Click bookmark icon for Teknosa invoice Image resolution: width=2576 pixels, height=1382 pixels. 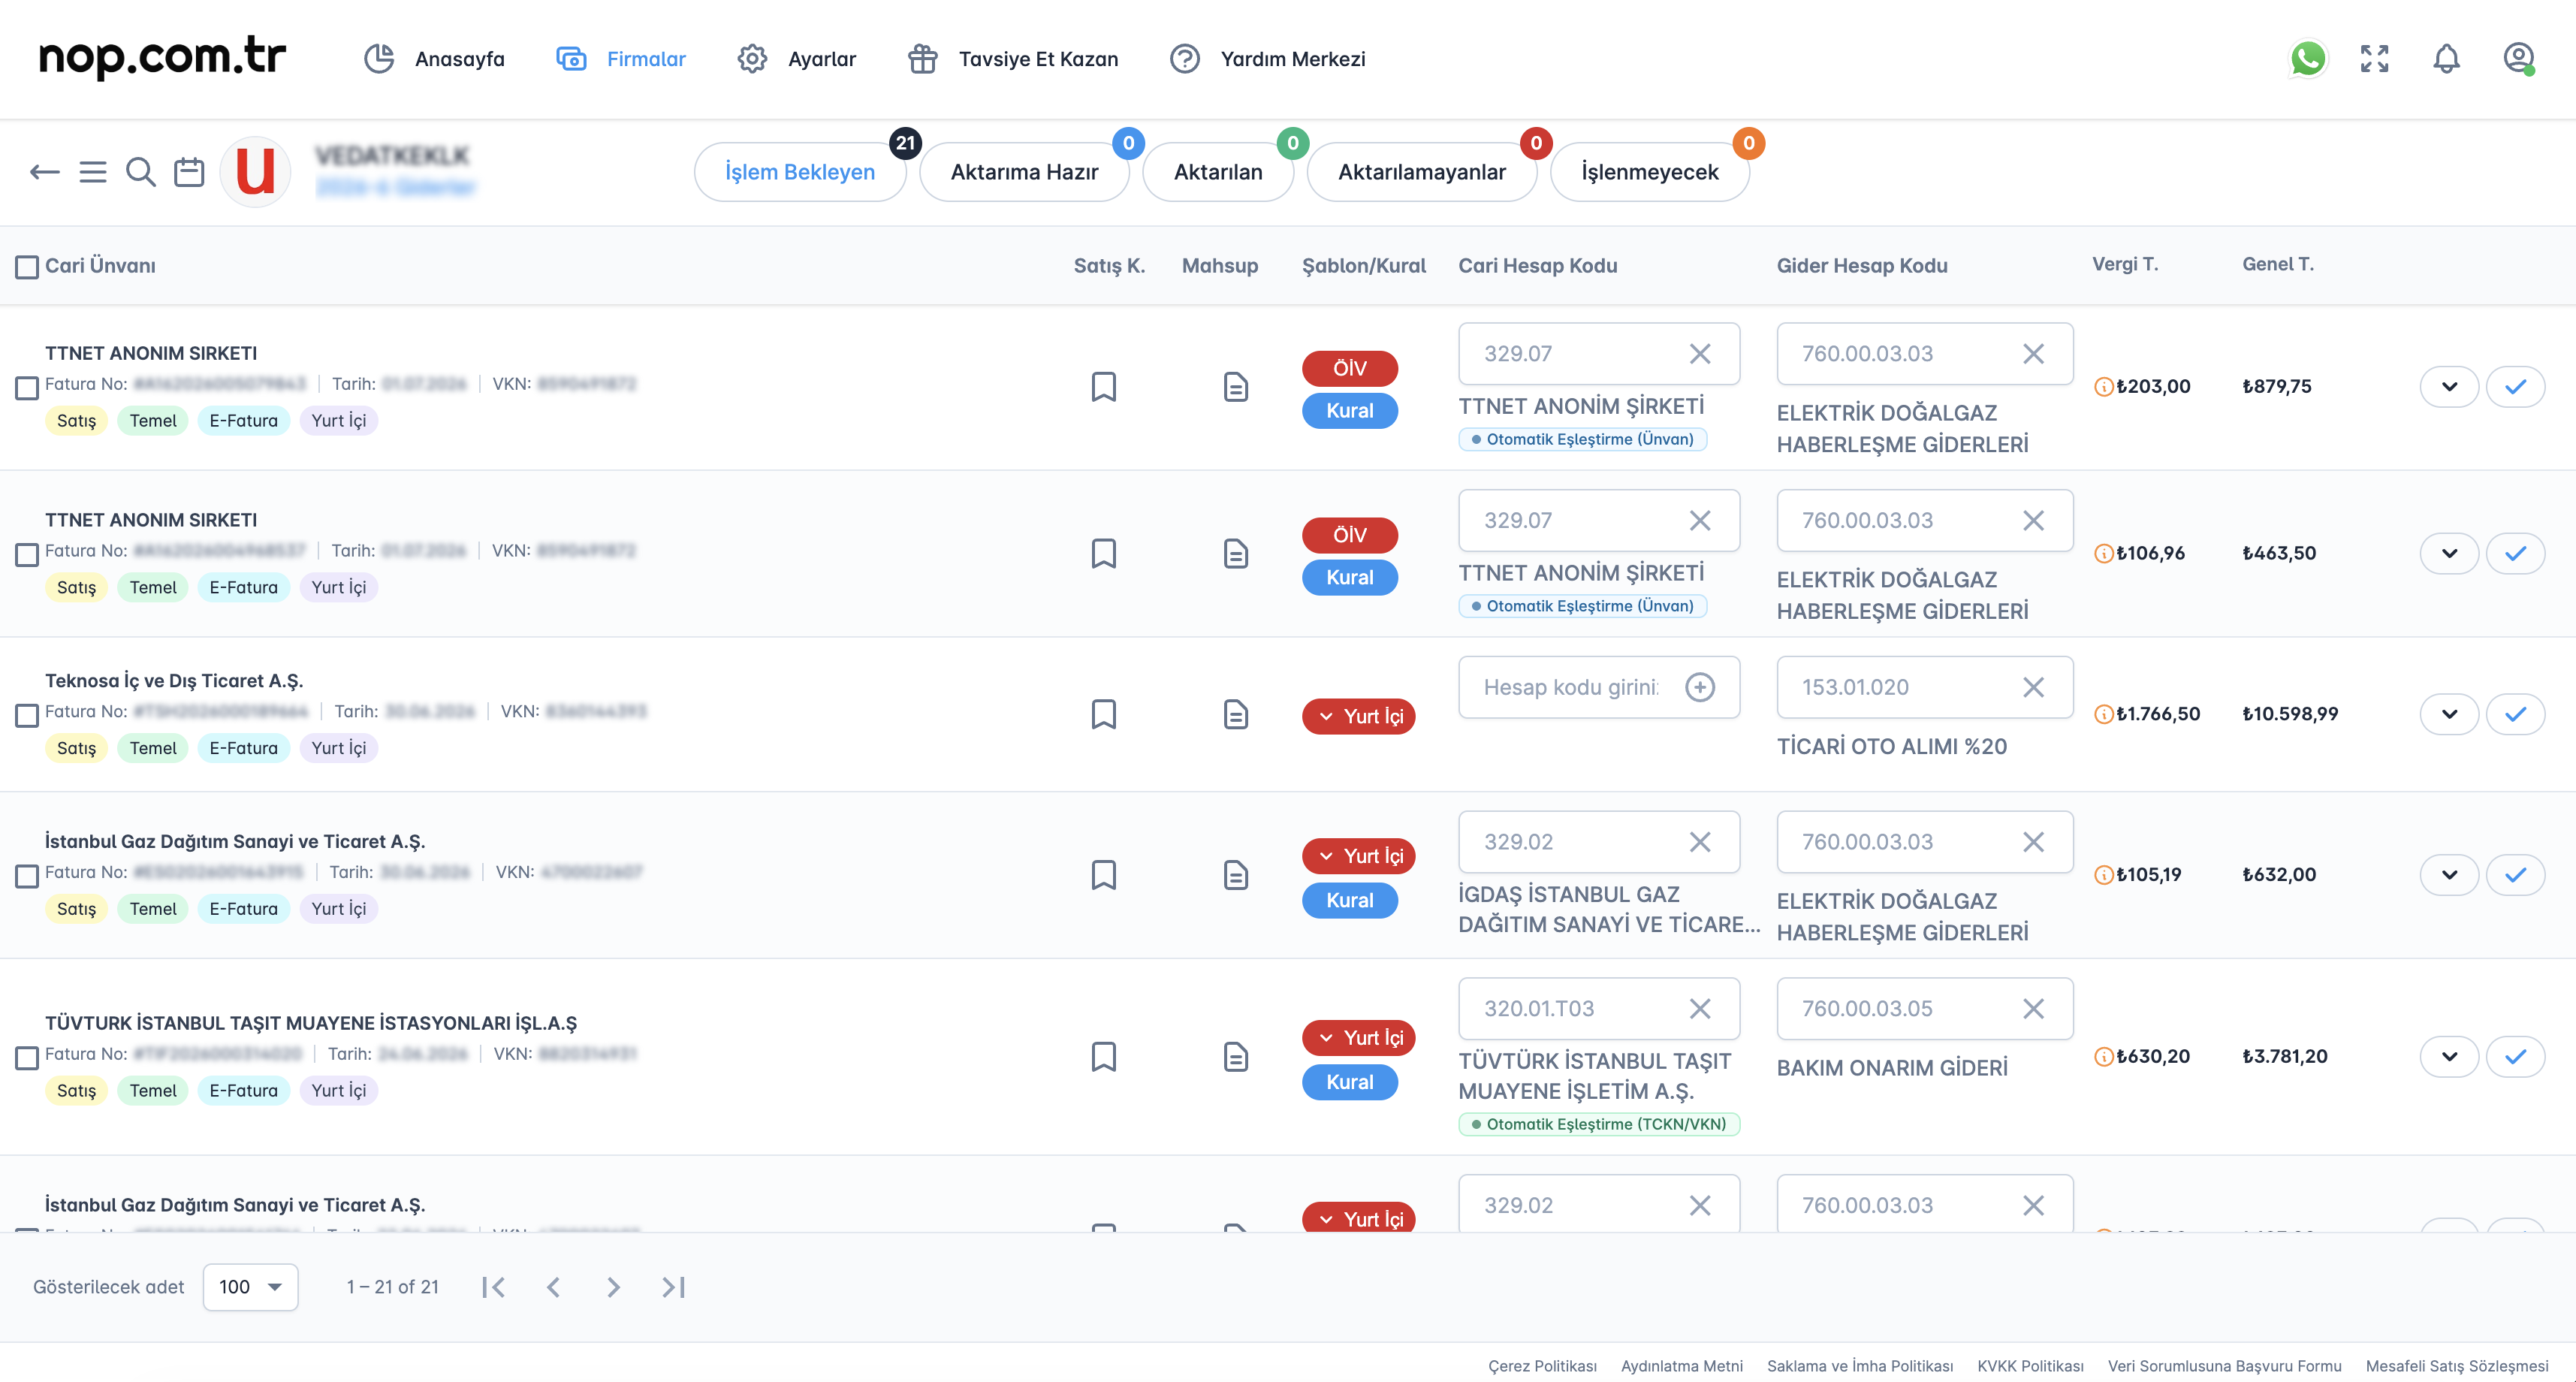point(1103,714)
